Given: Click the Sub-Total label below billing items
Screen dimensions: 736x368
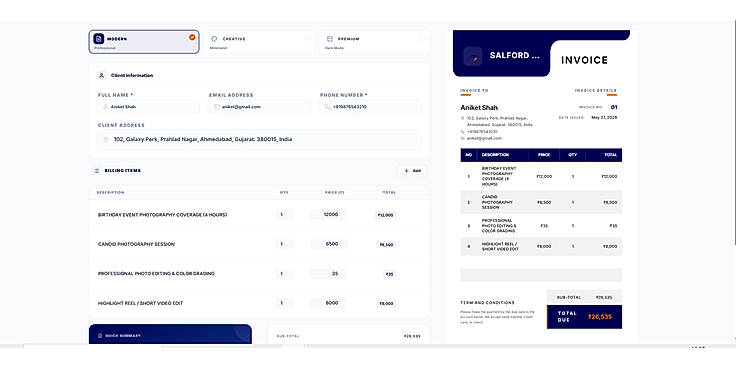Looking at the screenshot, I should click(288, 337).
